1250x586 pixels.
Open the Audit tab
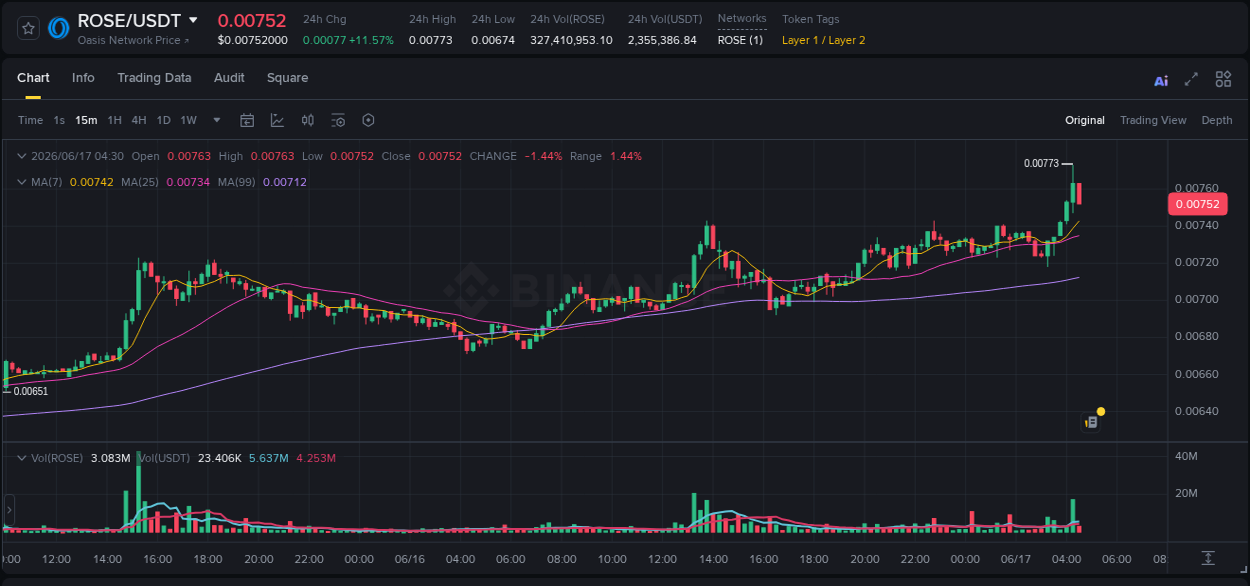[x=229, y=78]
